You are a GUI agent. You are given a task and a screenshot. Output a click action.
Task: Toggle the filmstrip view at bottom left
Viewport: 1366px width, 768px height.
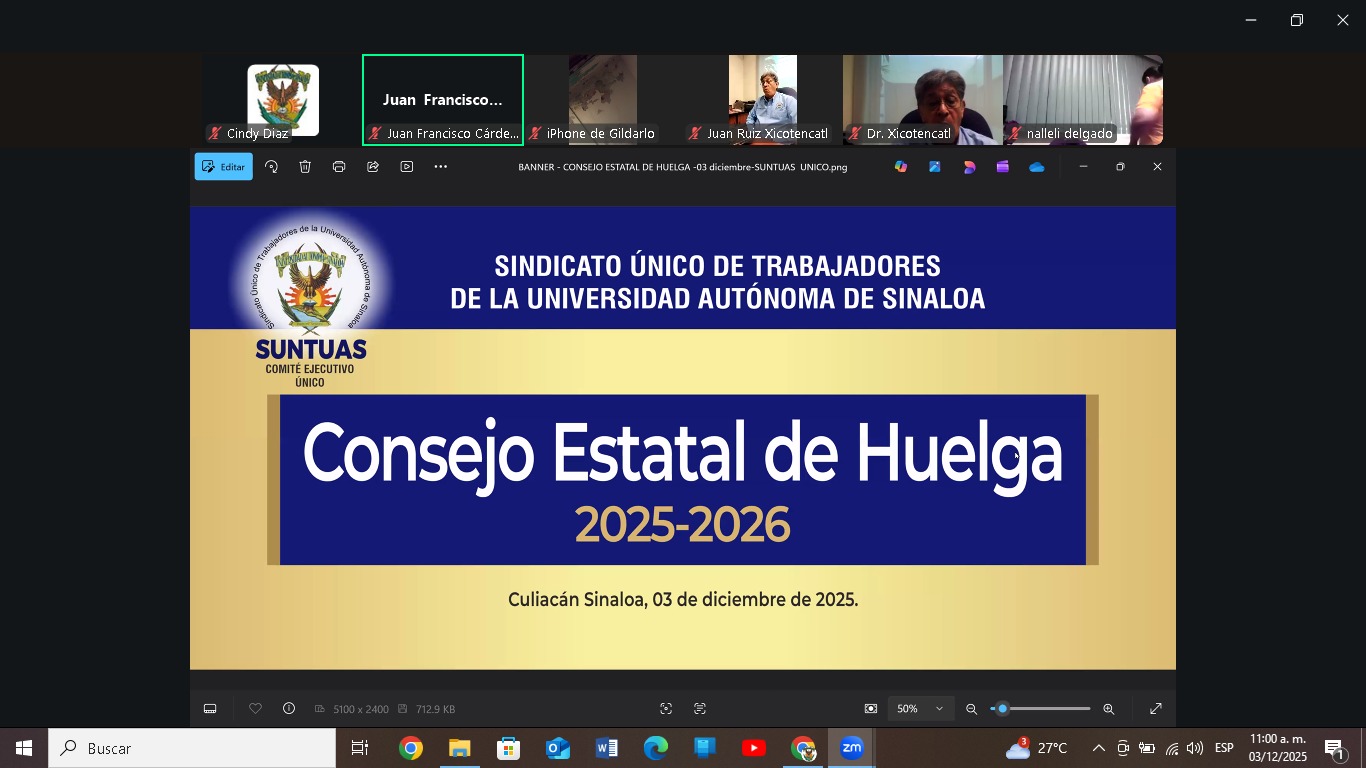pos(210,709)
